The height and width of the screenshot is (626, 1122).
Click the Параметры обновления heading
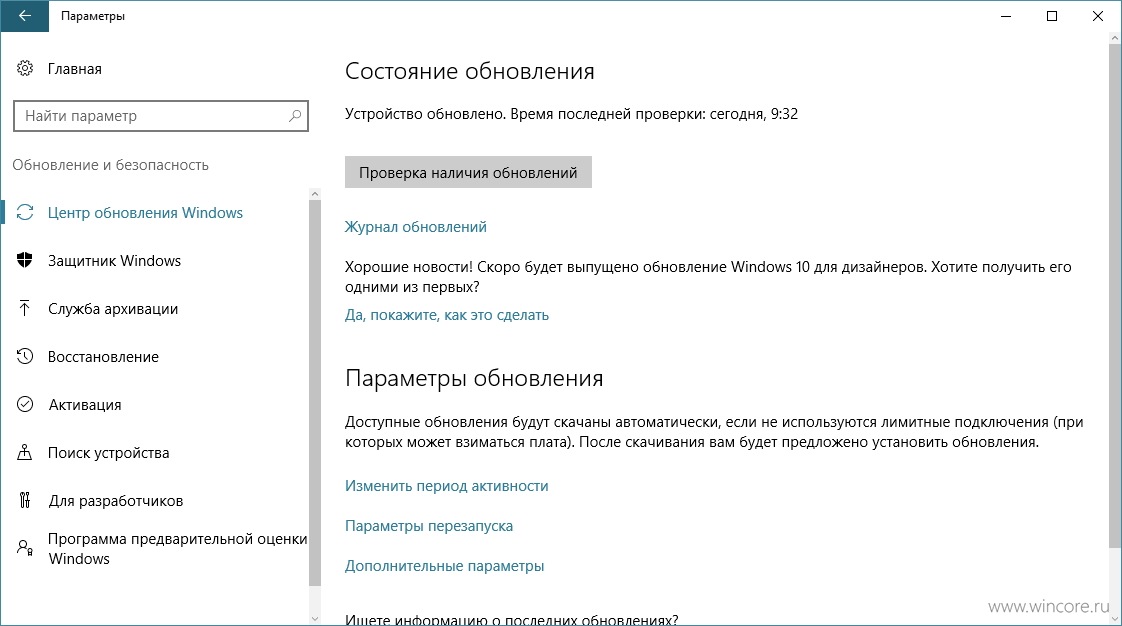click(x=474, y=378)
